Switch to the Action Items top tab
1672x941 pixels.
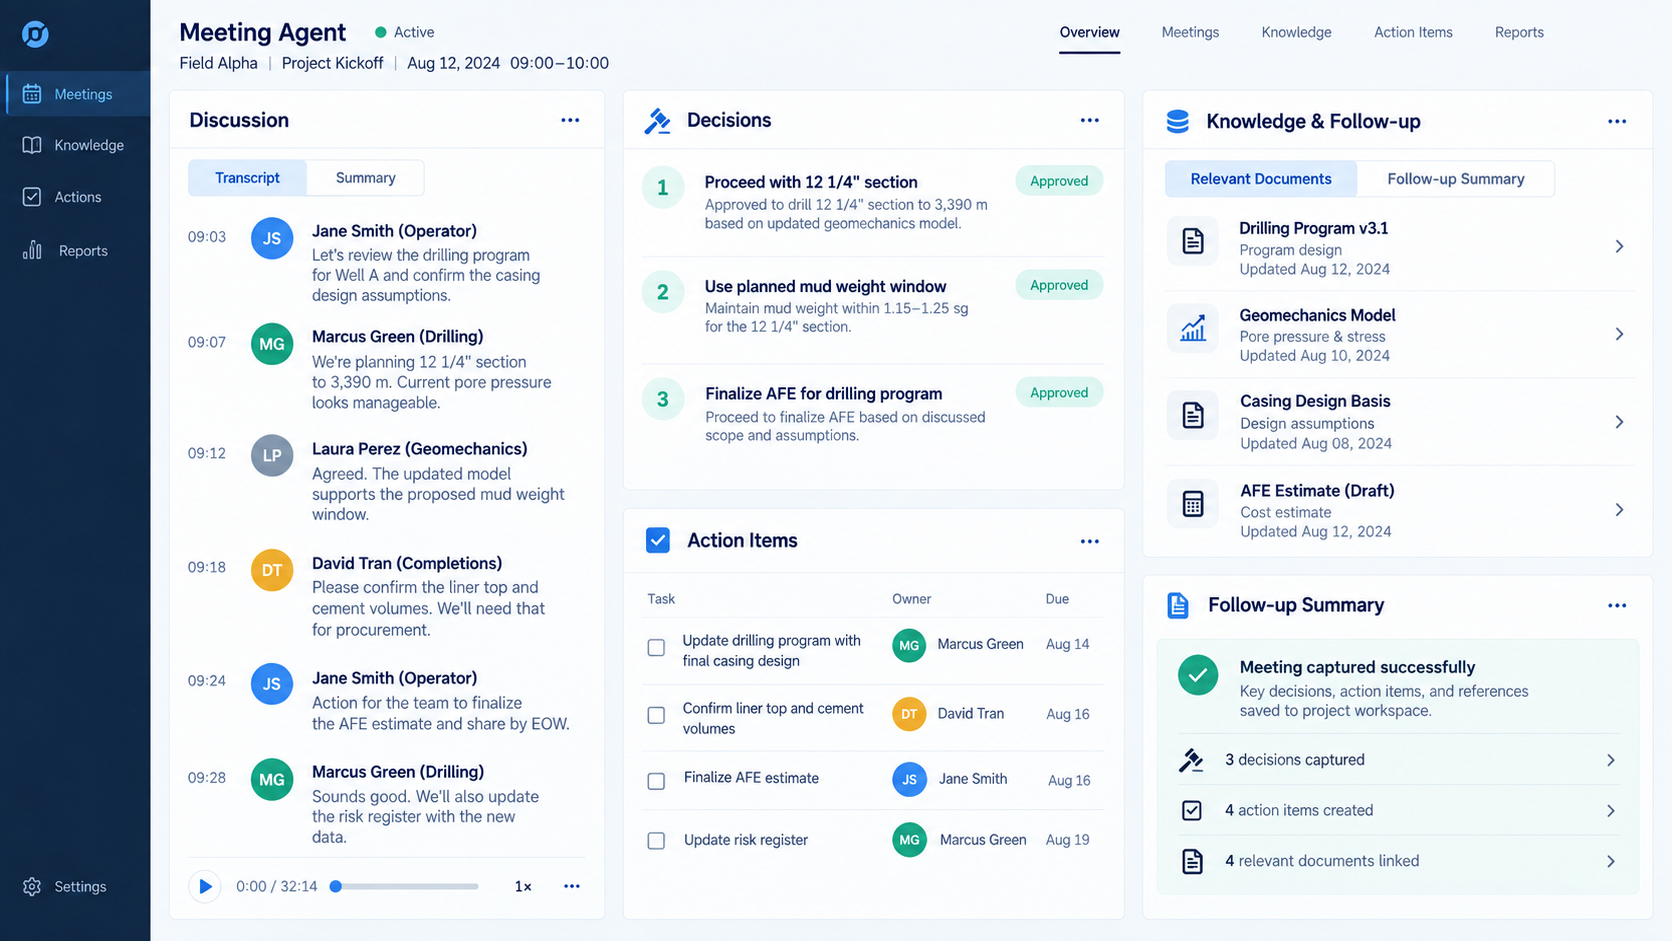click(1413, 32)
